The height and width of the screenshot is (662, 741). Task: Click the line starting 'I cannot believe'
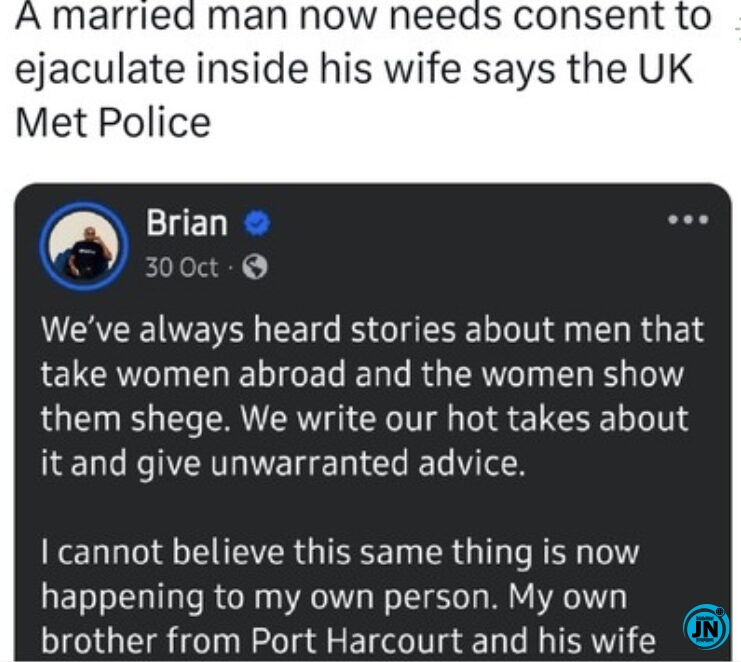point(339,552)
